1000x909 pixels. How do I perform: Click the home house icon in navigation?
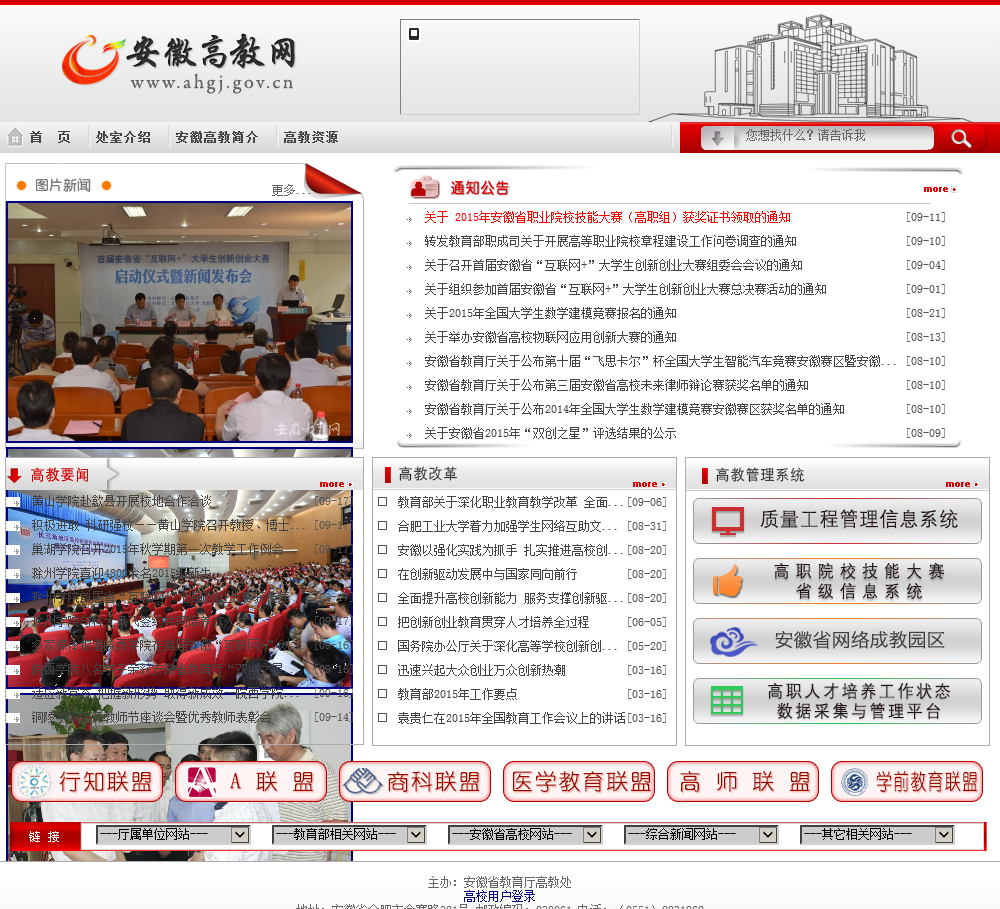[15, 137]
